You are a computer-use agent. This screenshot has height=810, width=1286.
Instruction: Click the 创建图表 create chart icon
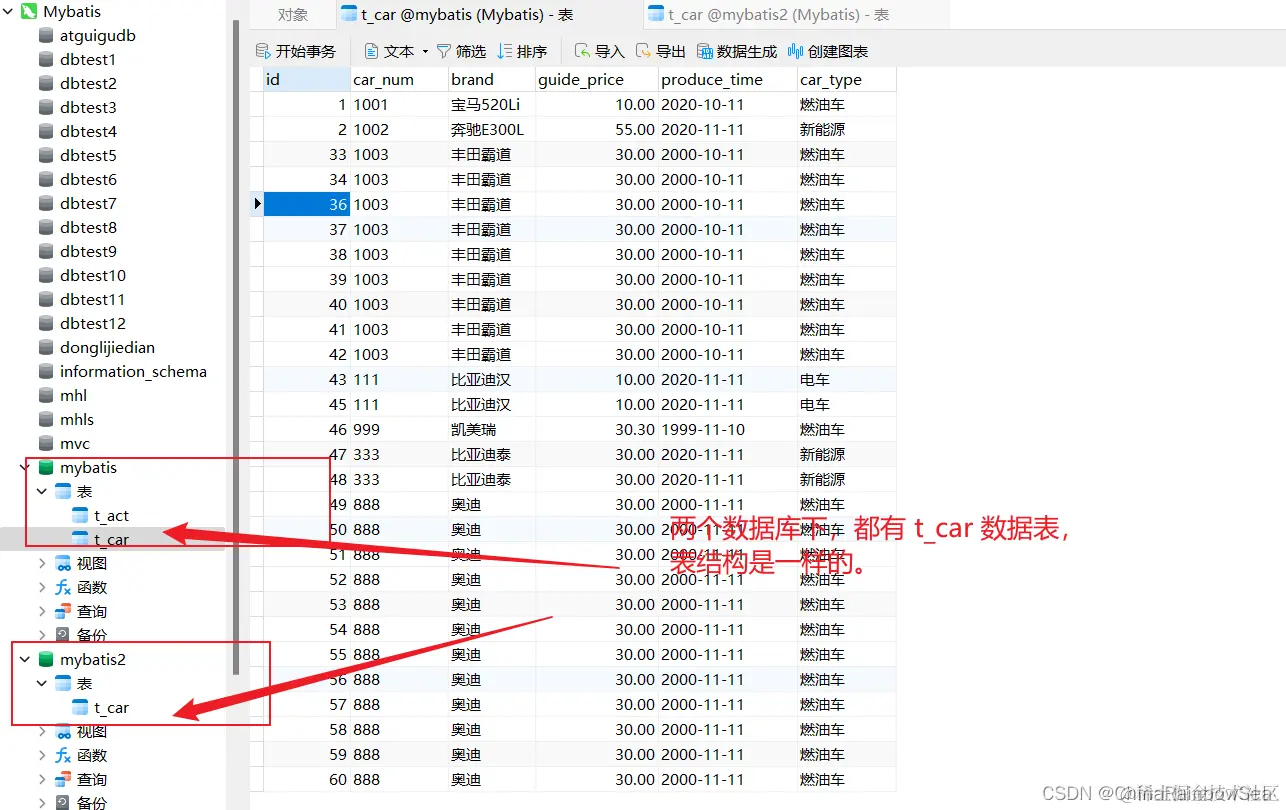829,50
